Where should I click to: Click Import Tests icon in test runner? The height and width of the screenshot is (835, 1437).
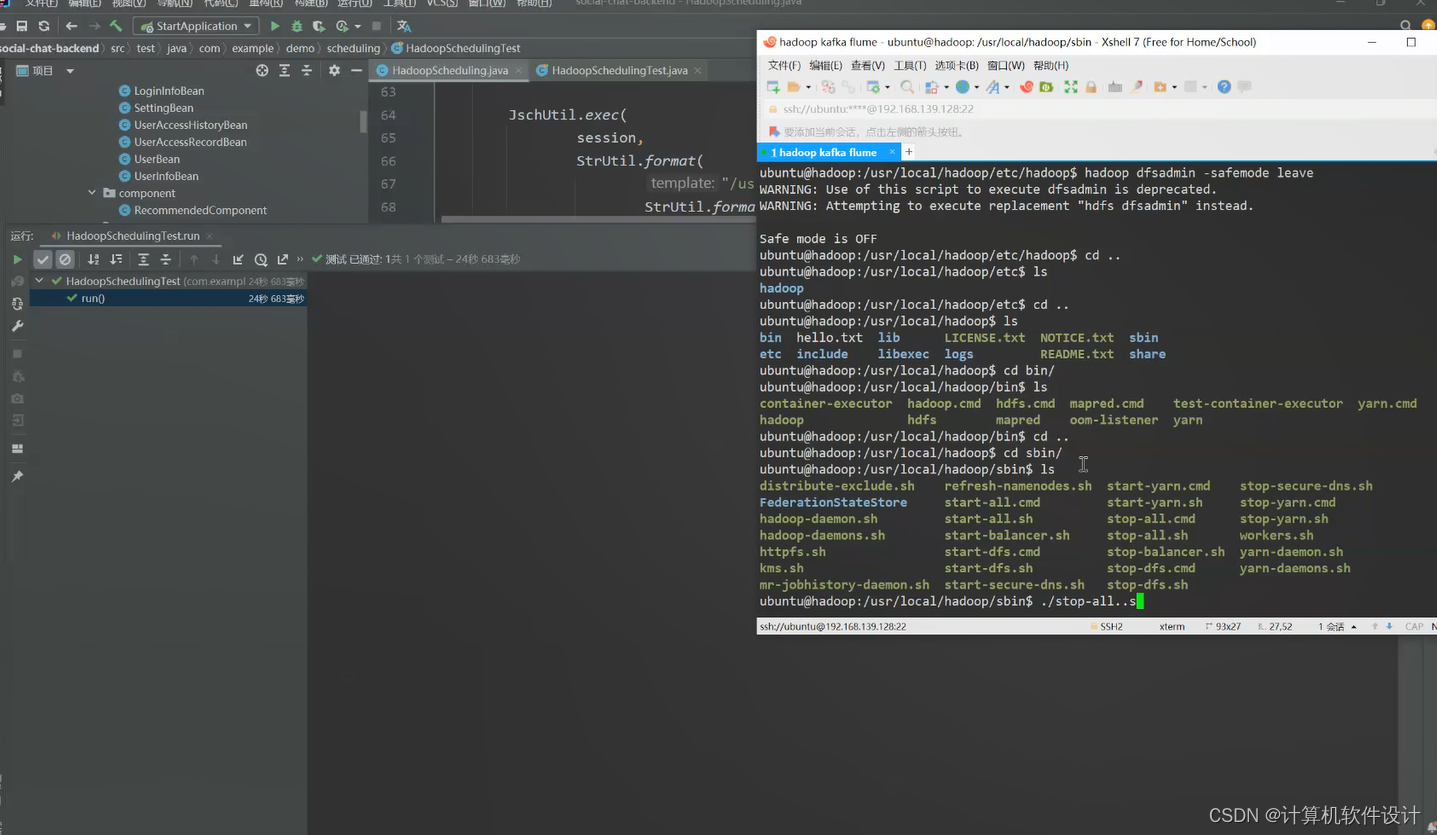click(238, 259)
